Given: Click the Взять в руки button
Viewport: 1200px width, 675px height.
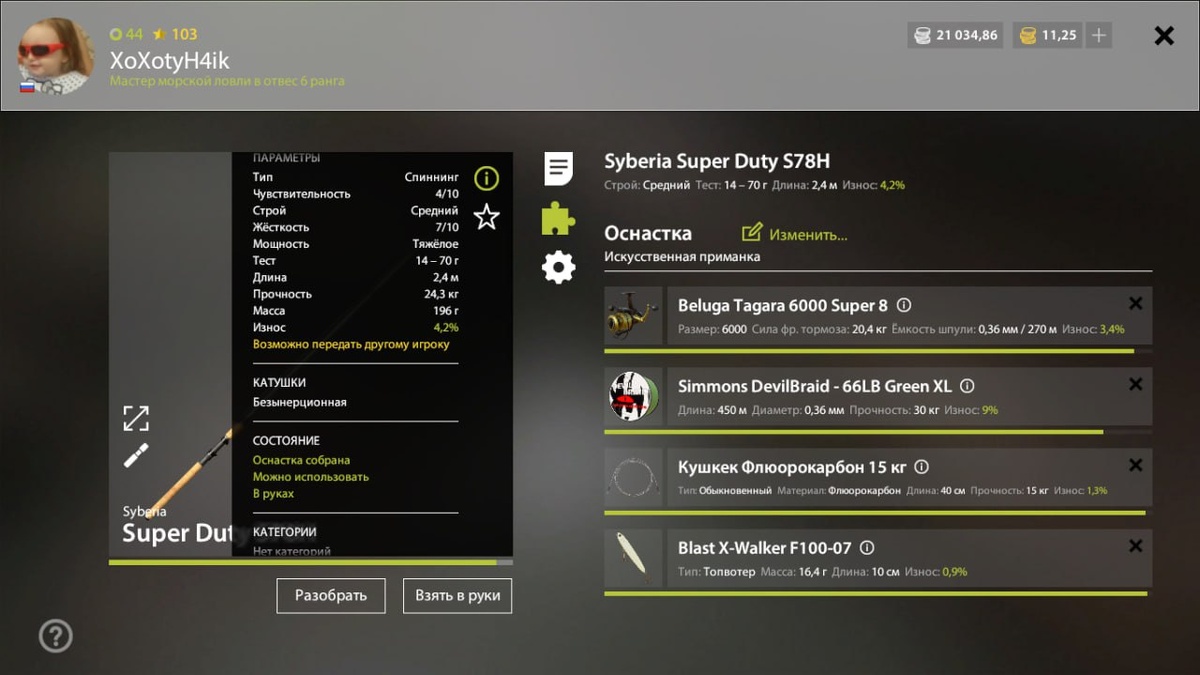Looking at the screenshot, I should tap(457, 596).
